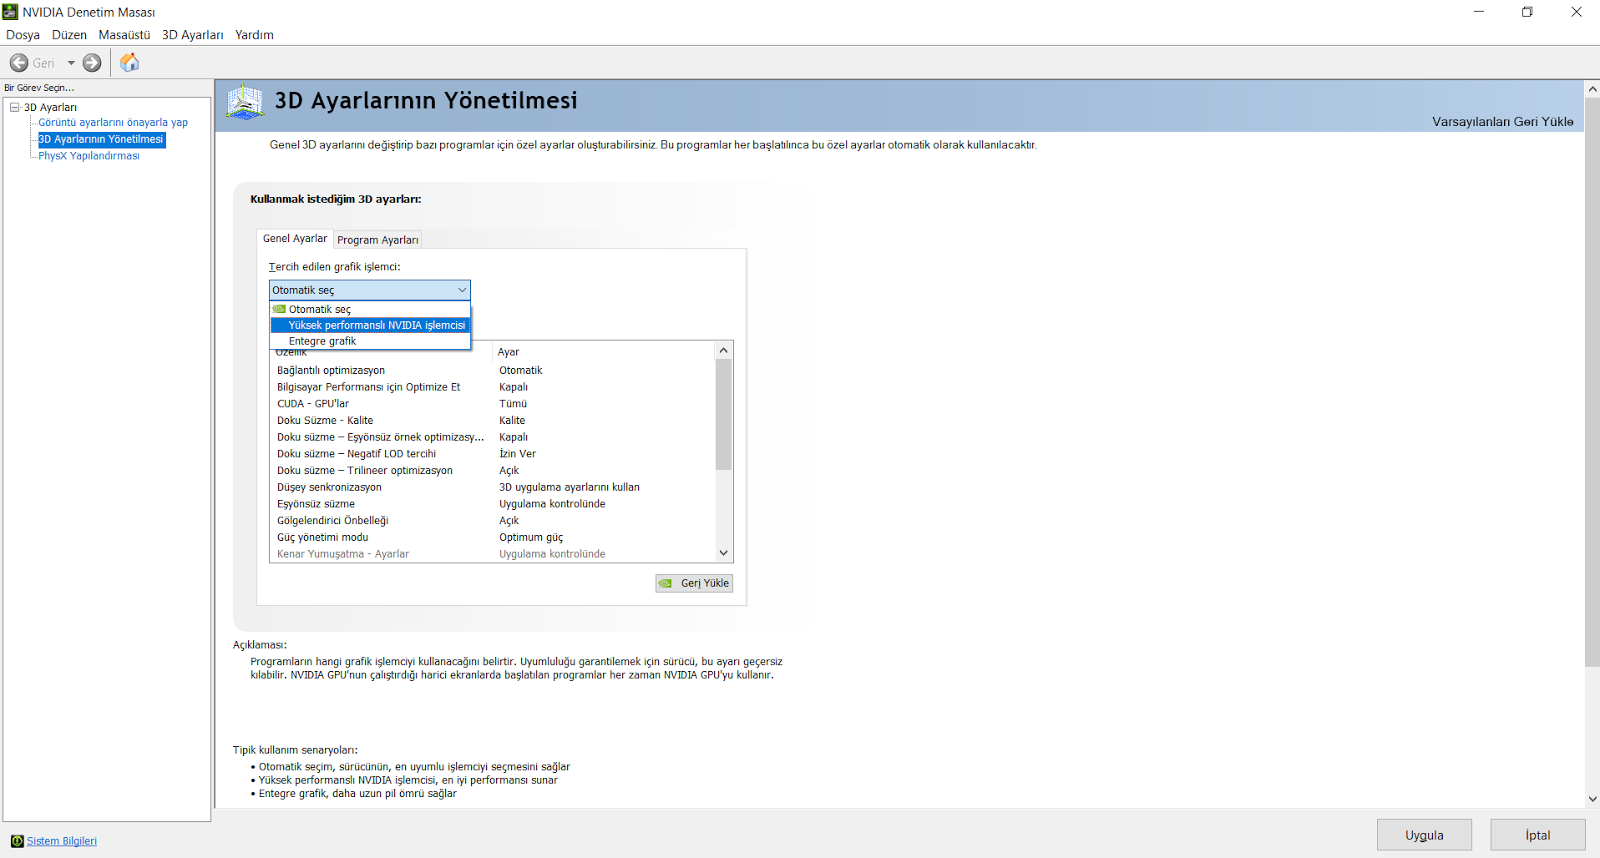Image resolution: width=1600 pixels, height=858 pixels.
Task: Select Doku süzme Eşyönsüz örnek optimizasyonu row
Action: [x=493, y=437]
